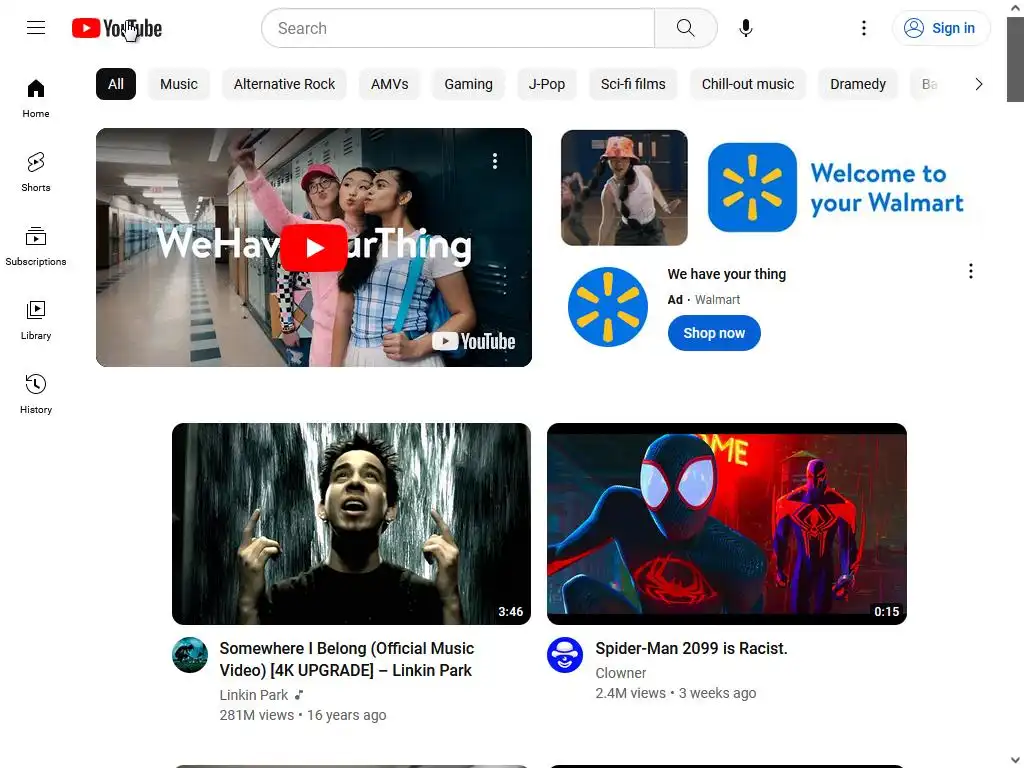The image size is (1024, 768).
Task: Click the round Walmart spark avatar
Action: [608, 307]
